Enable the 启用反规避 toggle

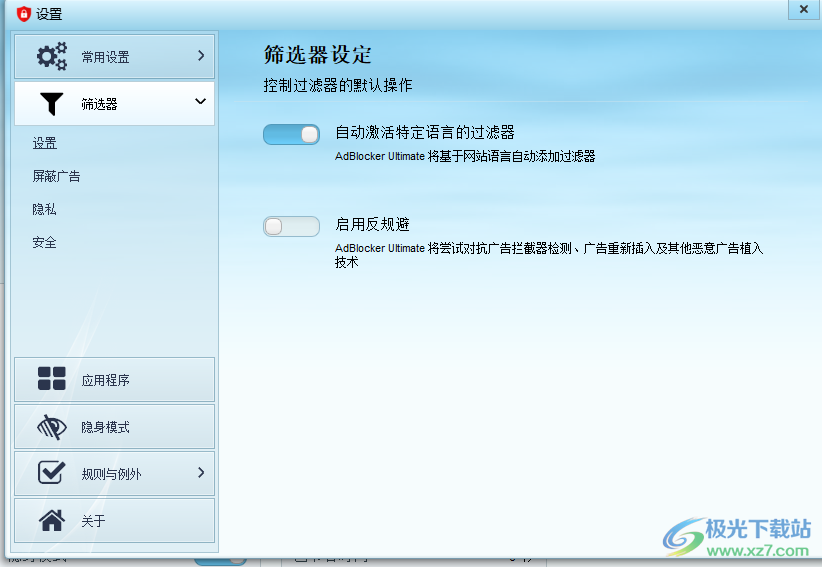click(291, 226)
